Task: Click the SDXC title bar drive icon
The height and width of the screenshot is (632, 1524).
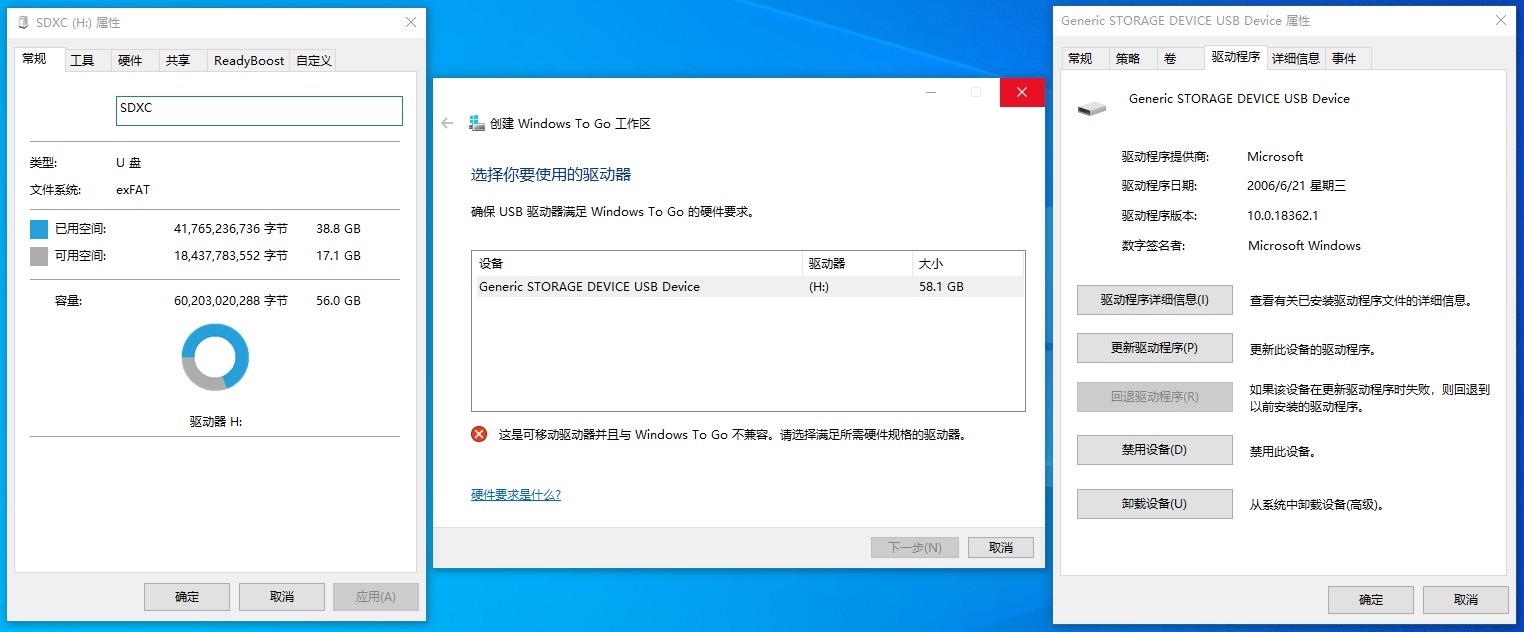Action: 24,23
